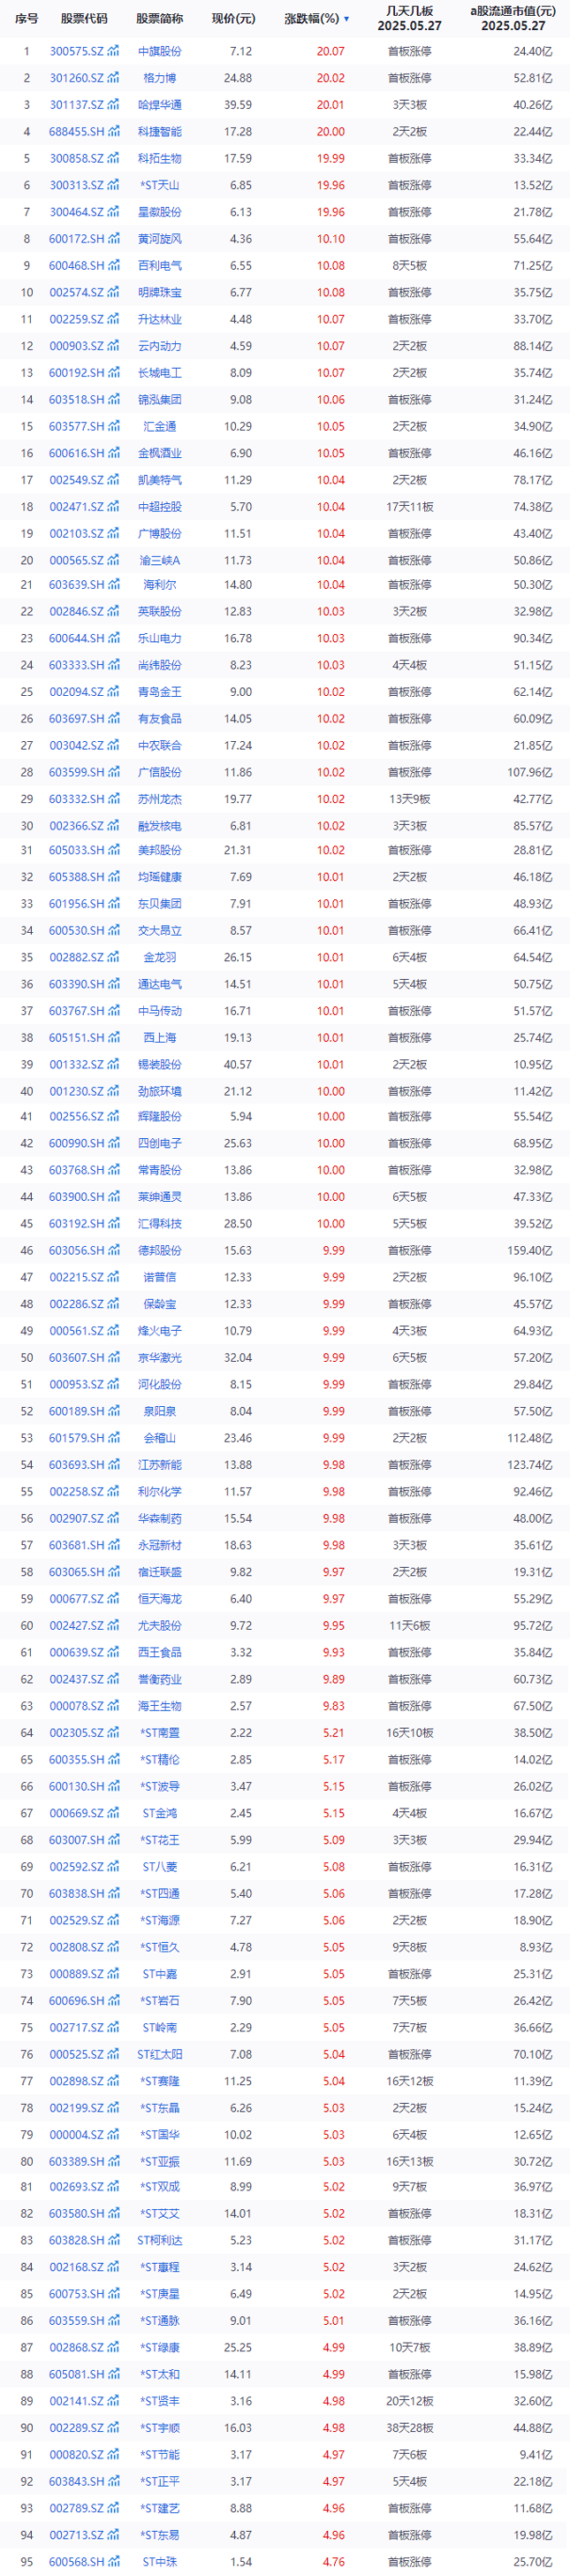The width and height of the screenshot is (570, 2576).
Task: Click the chart icon next to 600568.SH
Action: point(113,2562)
